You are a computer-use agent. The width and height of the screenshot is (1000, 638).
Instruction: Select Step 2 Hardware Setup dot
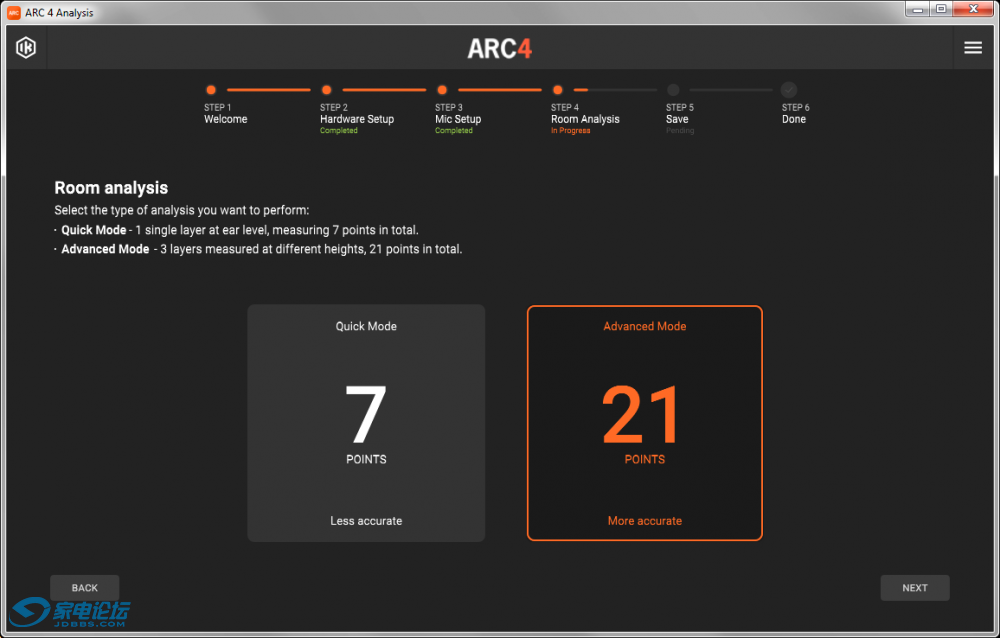click(x=327, y=90)
